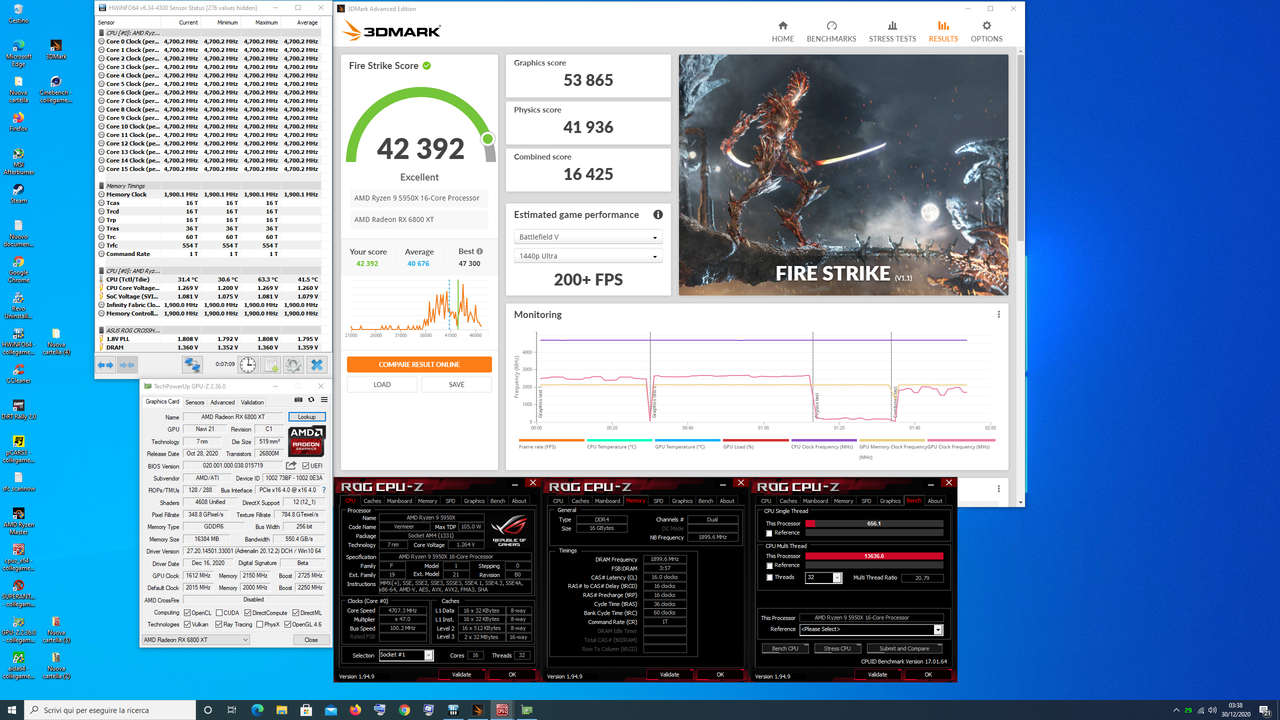The height and width of the screenshot is (720, 1280).
Task: Open HWiNFO sensor settings gear
Action: click(294, 365)
